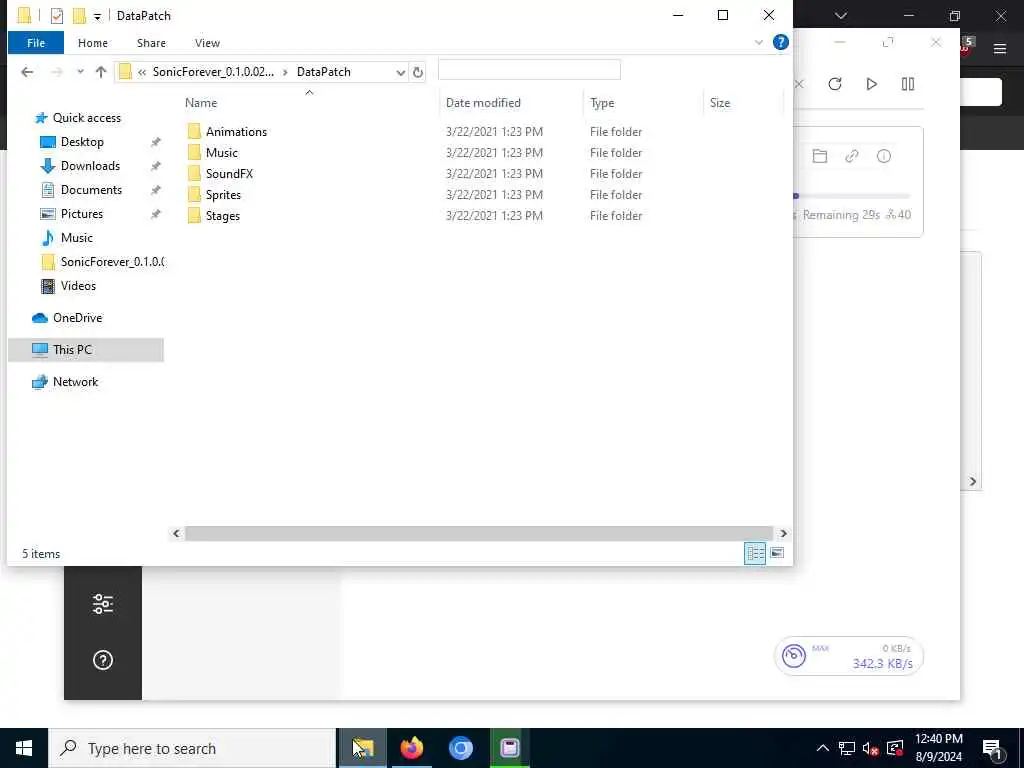Click the horizontal scrollbar in the file list
The height and width of the screenshot is (768, 1024).
(x=479, y=534)
